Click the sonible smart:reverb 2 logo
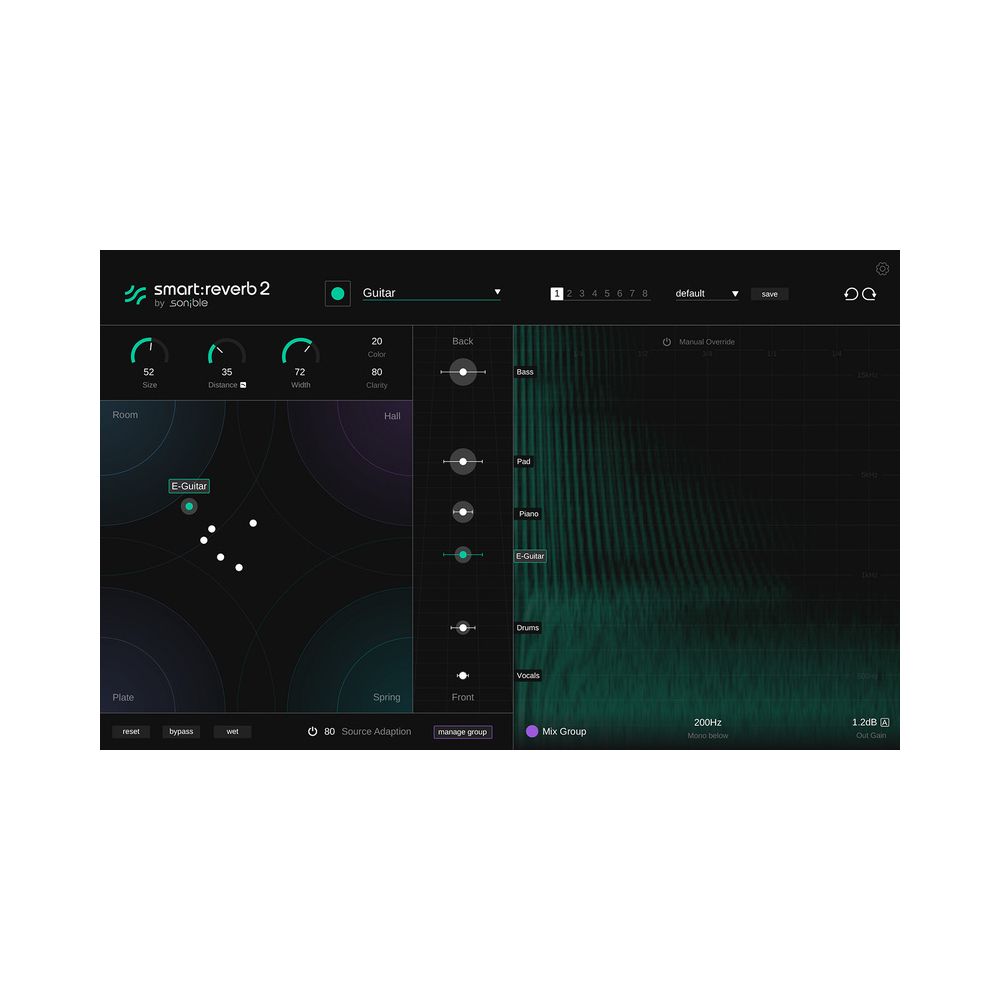Screen dimensions: 1000x1000 tap(197, 293)
